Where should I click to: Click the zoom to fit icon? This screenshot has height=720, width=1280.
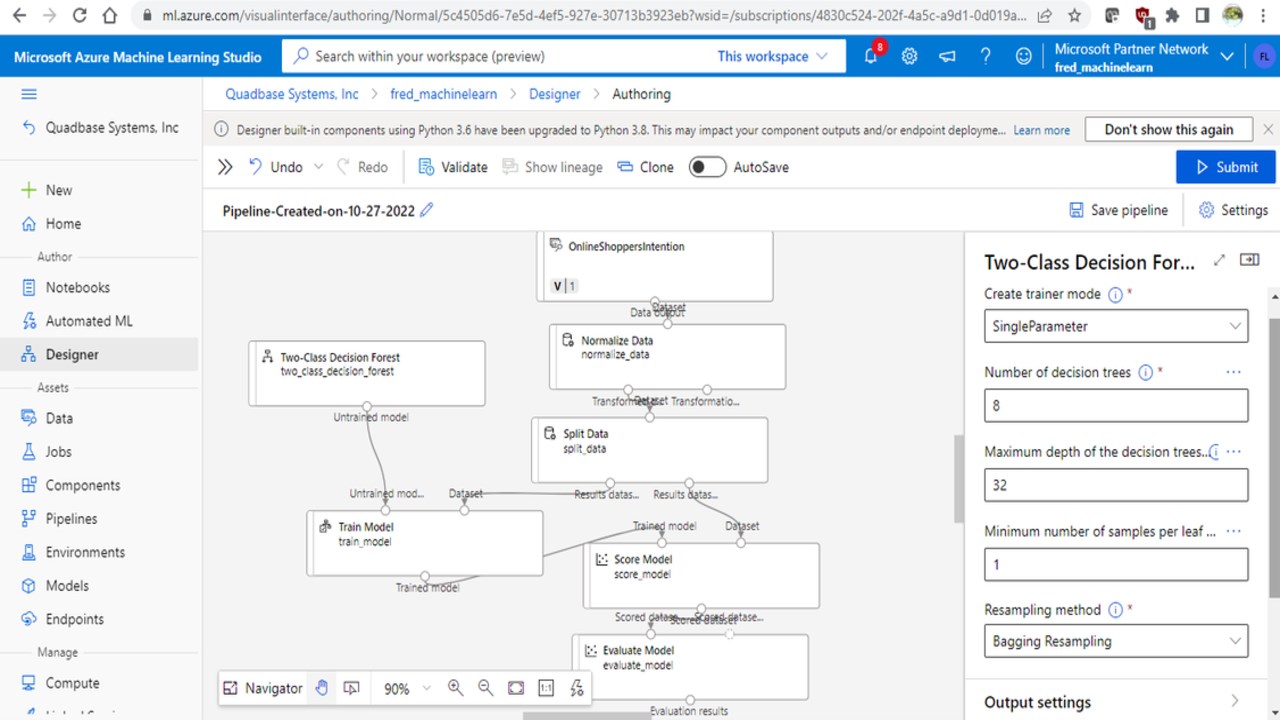[x=516, y=688]
